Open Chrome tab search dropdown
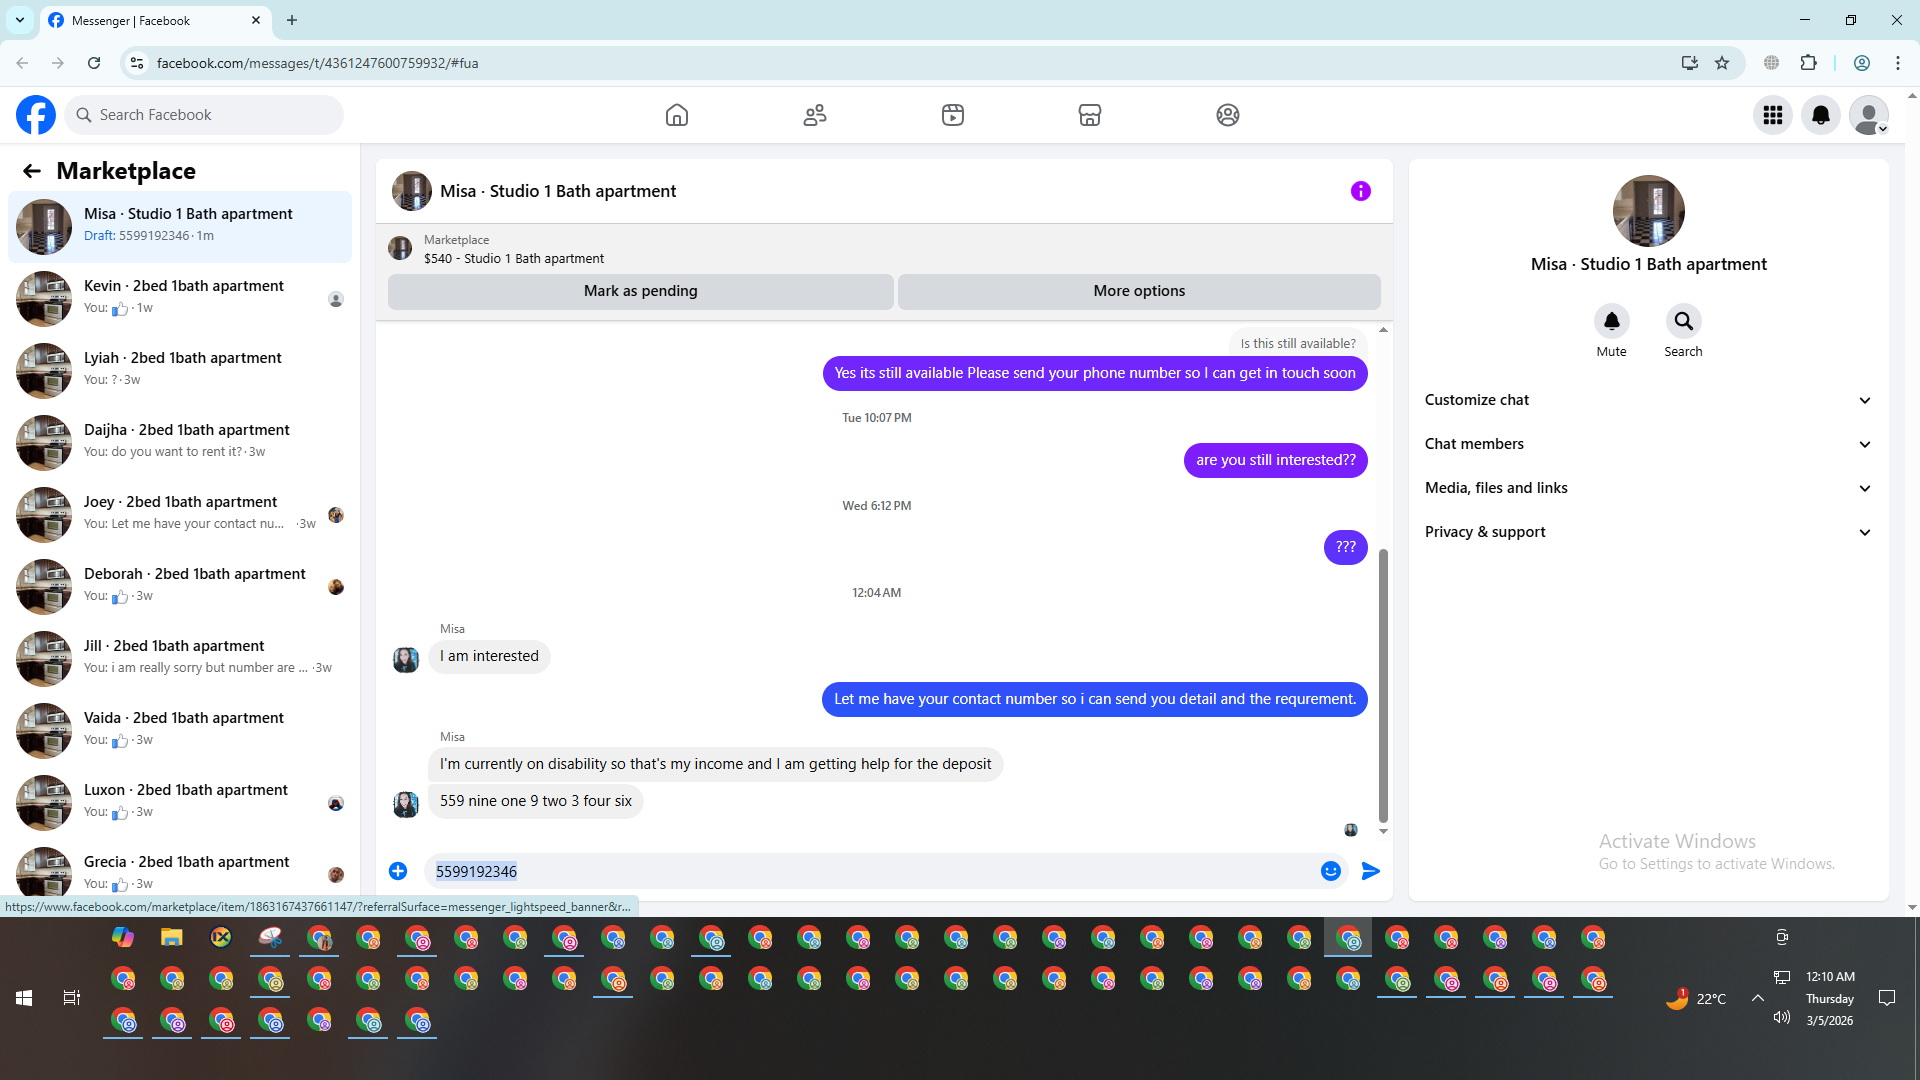The width and height of the screenshot is (1920, 1080). (20, 20)
